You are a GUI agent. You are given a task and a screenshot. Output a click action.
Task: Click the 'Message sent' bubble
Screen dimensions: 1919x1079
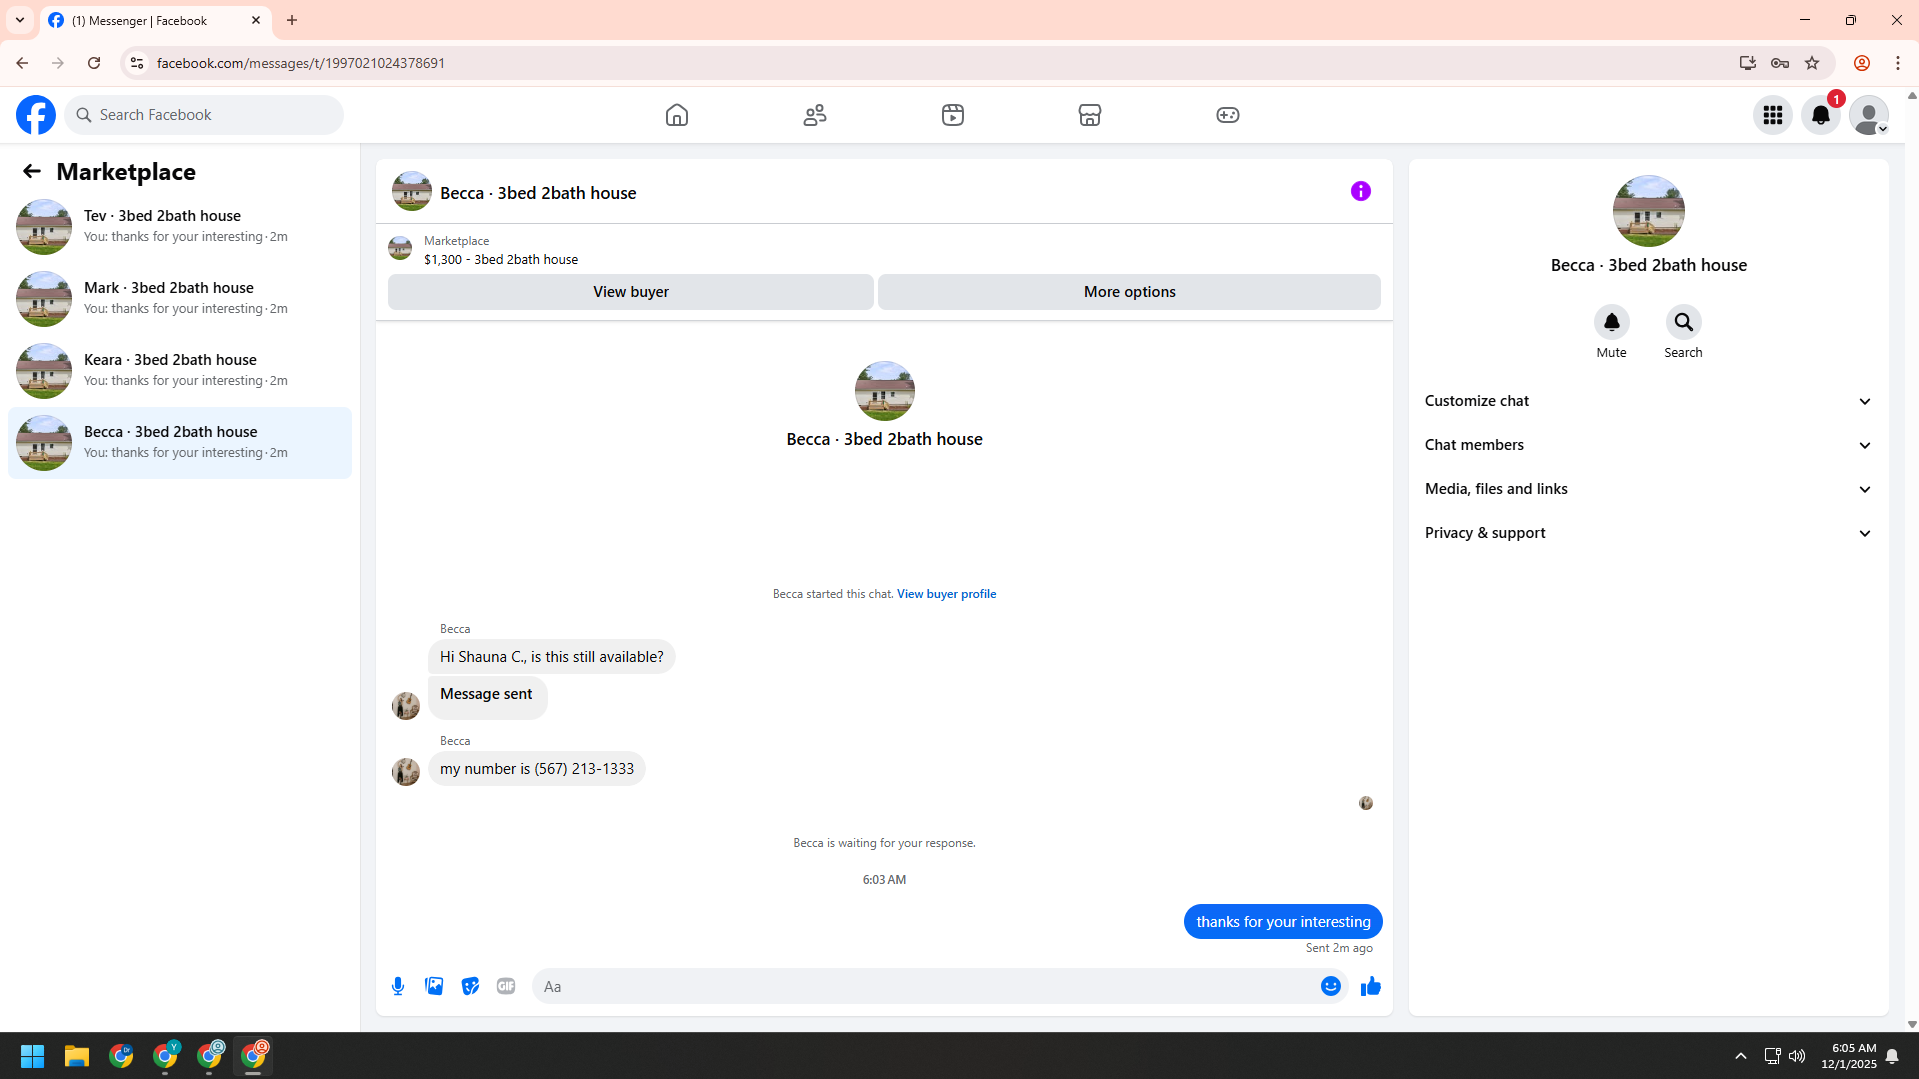(487, 697)
